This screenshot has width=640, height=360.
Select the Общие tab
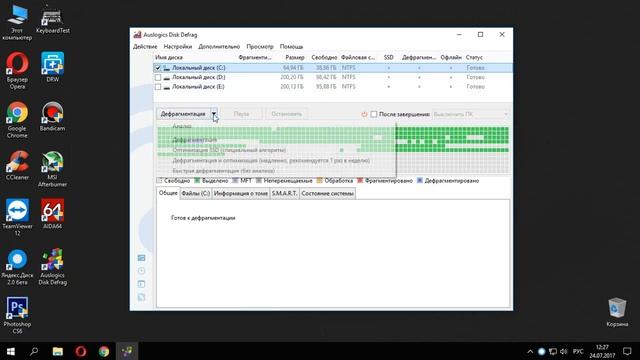pos(168,193)
